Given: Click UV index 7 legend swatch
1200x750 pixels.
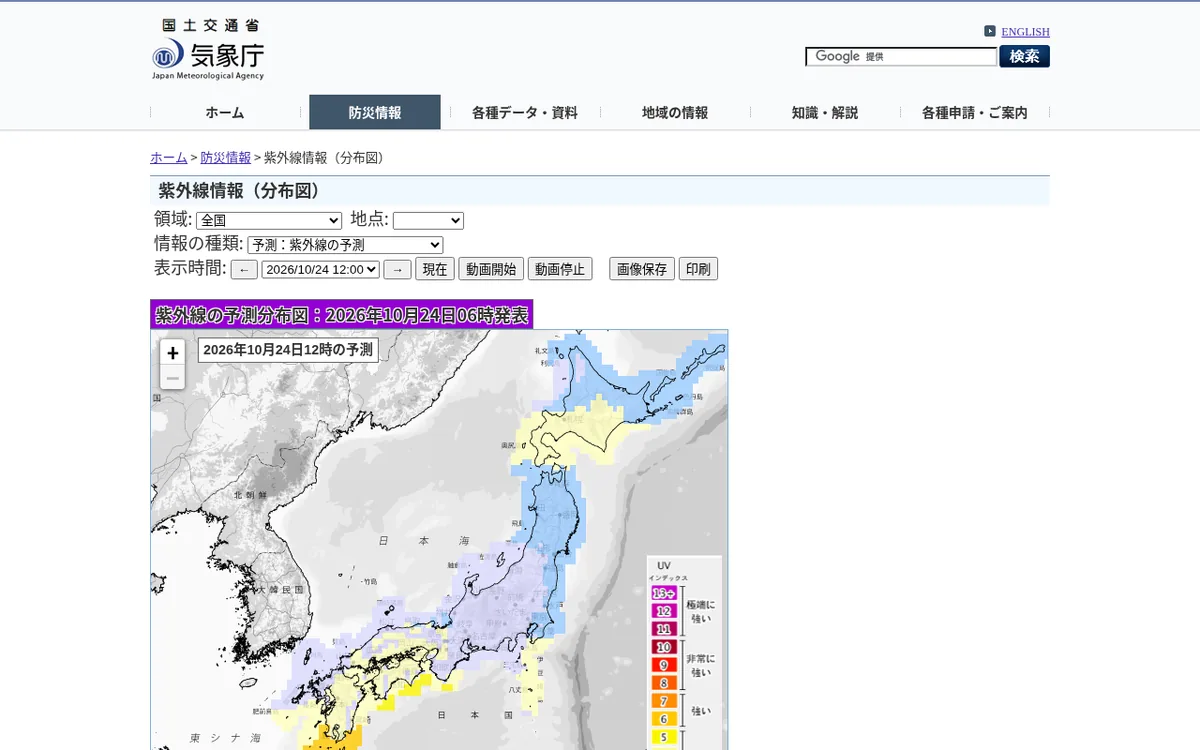Looking at the screenshot, I should point(664,701).
